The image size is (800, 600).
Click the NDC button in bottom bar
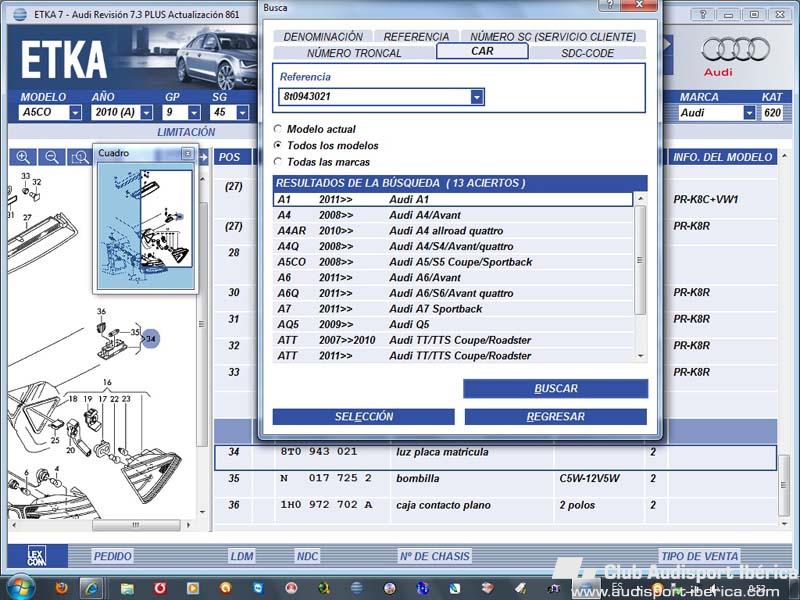(x=307, y=556)
